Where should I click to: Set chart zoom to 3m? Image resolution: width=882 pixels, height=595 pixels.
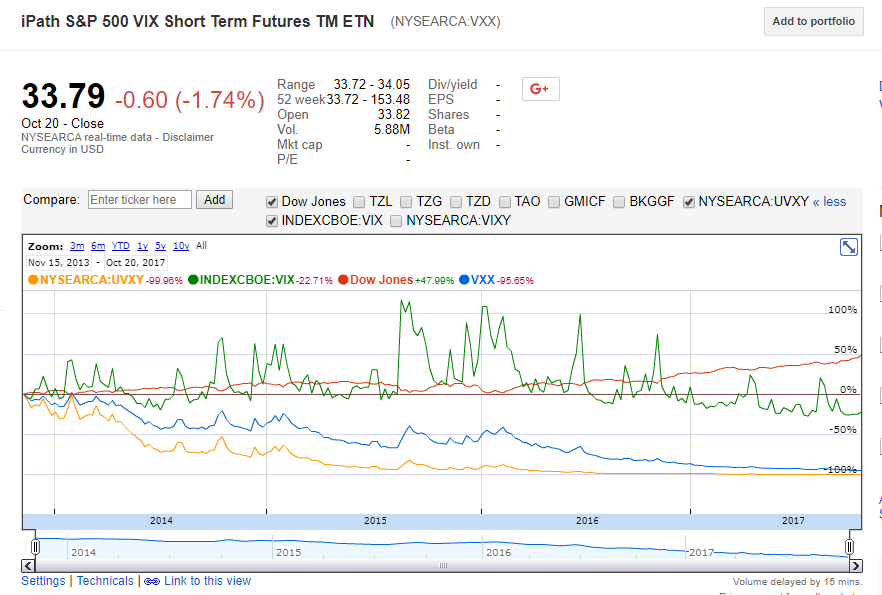(x=77, y=246)
